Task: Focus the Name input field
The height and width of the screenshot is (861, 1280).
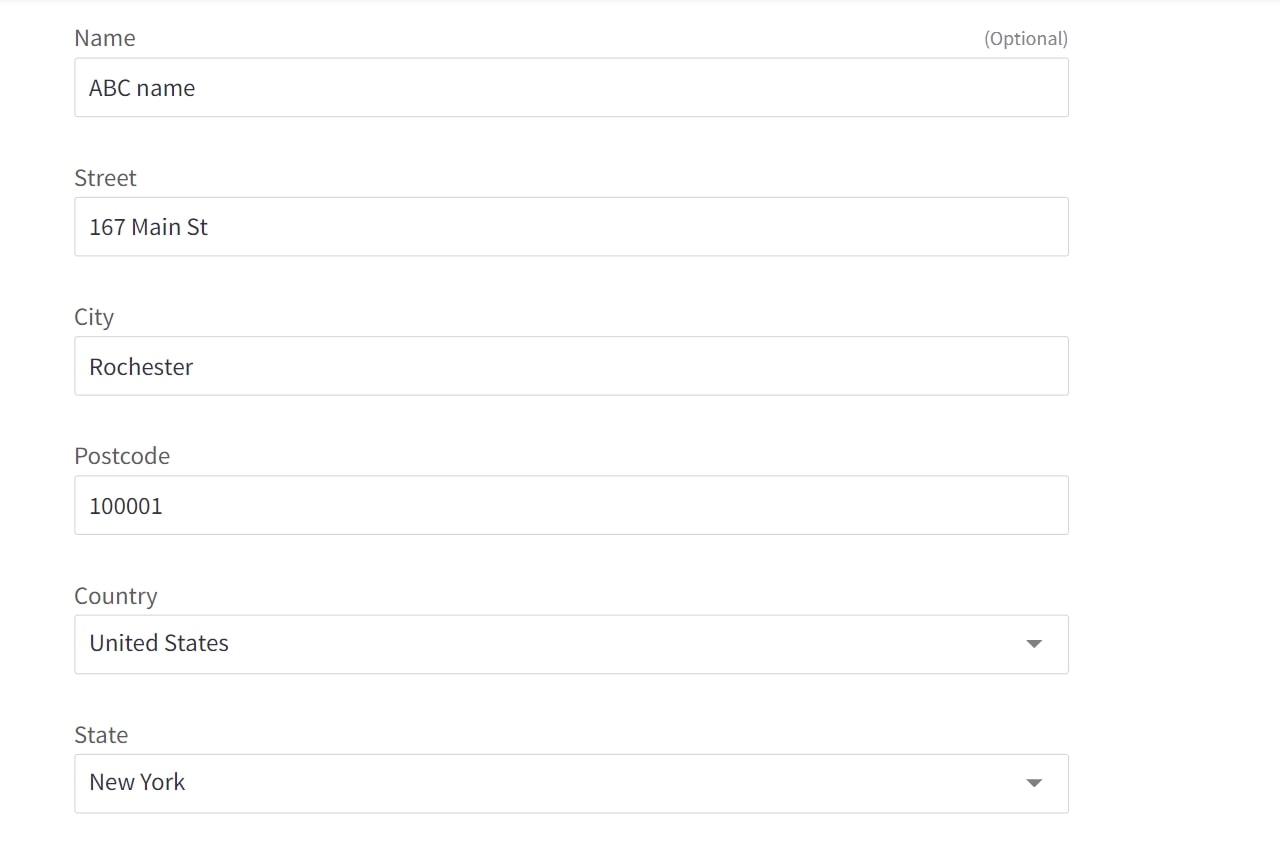Action: tap(570, 88)
